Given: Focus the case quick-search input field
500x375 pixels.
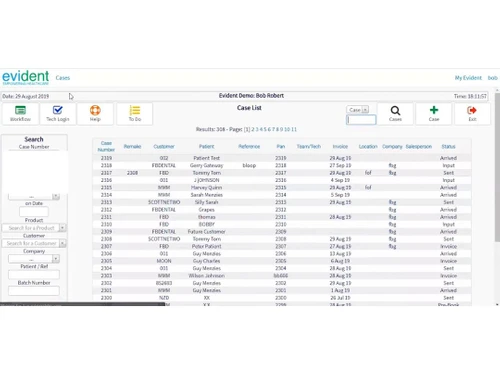Looking at the screenshot, I should pos(361,120).
